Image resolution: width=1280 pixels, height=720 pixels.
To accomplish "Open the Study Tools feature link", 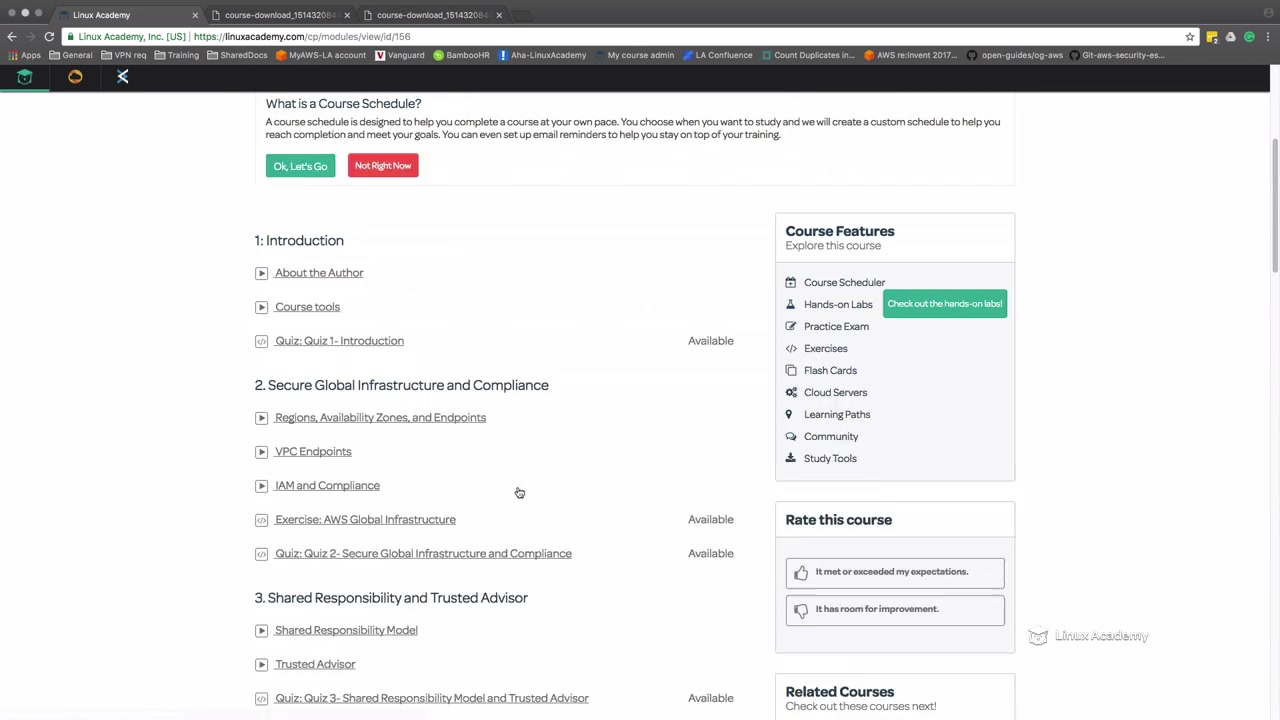I will 830,459.
